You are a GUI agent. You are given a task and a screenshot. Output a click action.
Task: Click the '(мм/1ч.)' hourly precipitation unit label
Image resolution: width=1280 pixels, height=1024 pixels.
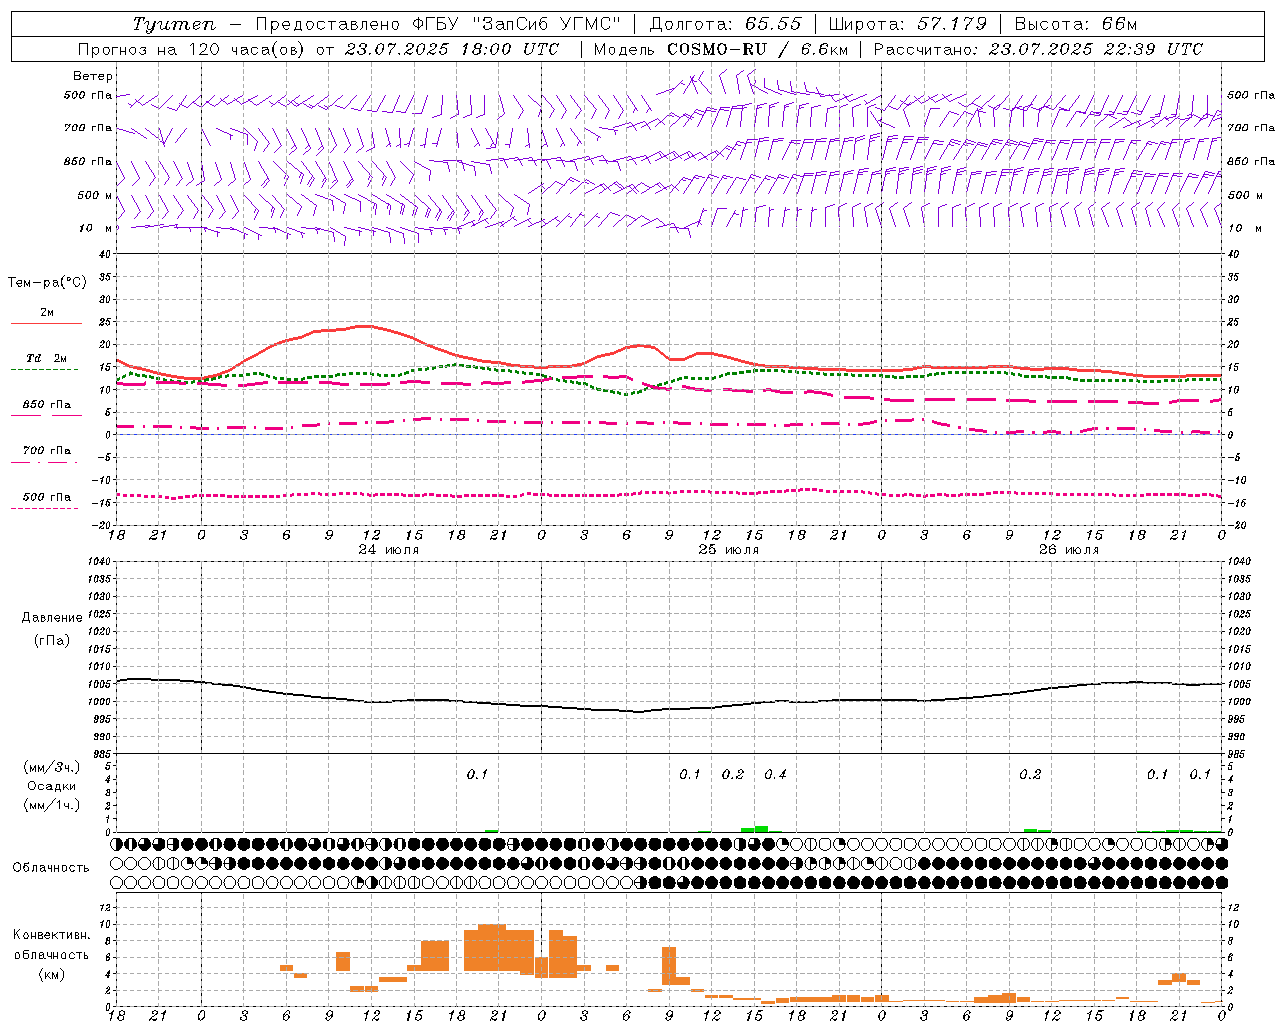(x=53, y=805)
